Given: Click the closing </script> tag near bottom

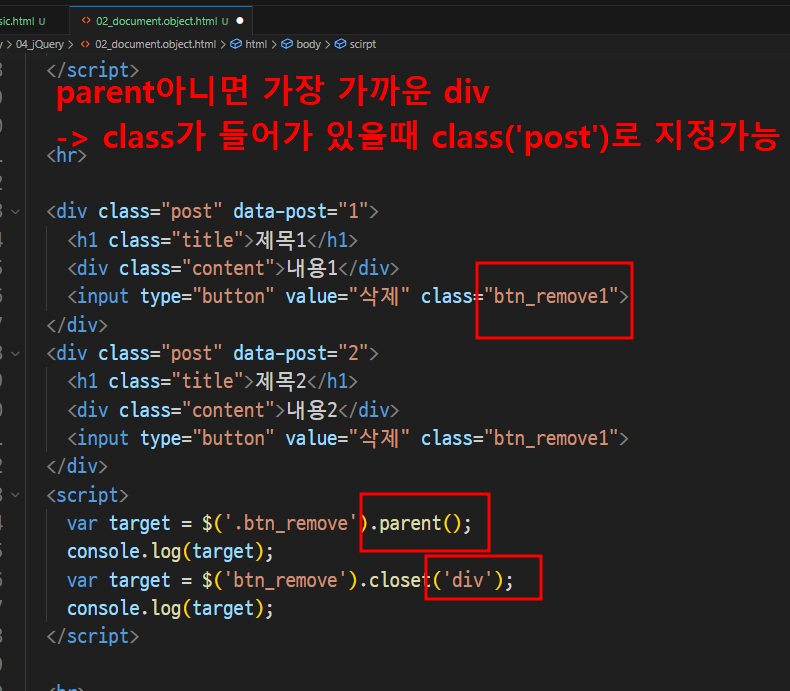Looking at the screenshot, I should pyautogui.click(x=92, y=637).
